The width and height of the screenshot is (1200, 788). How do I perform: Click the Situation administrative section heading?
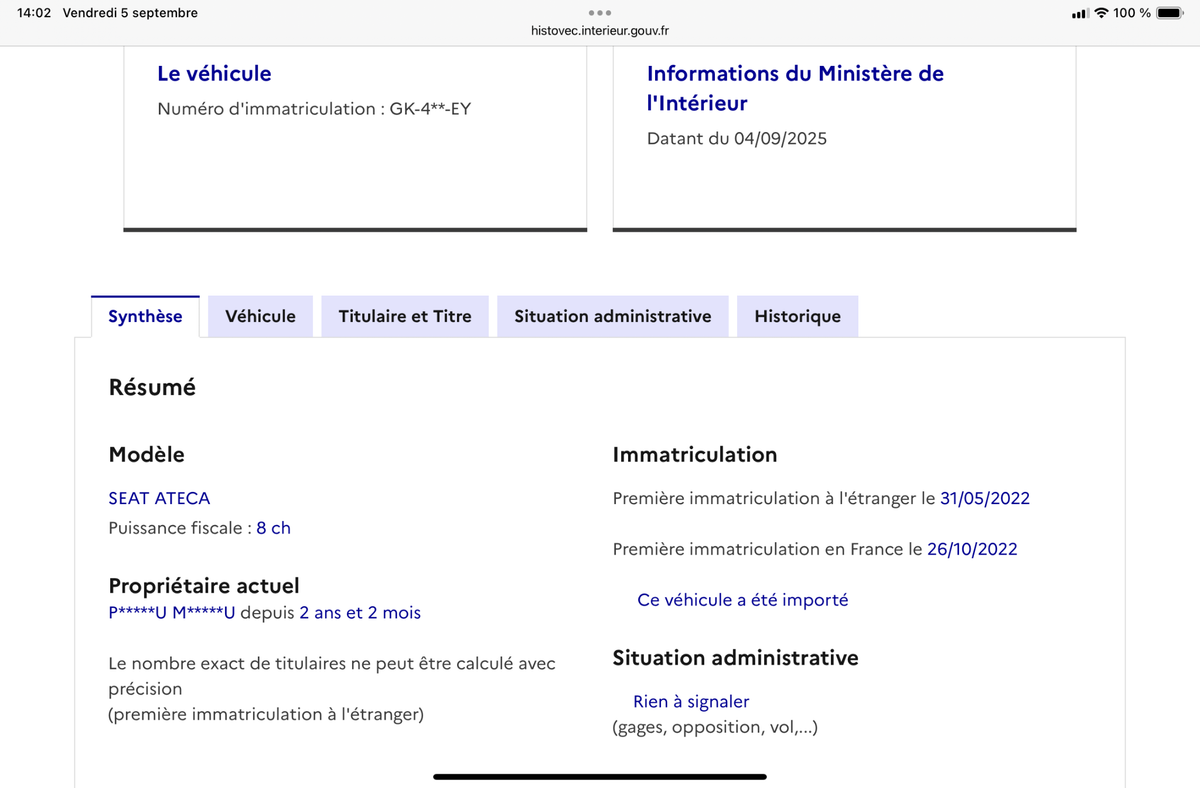pos(736,658)
